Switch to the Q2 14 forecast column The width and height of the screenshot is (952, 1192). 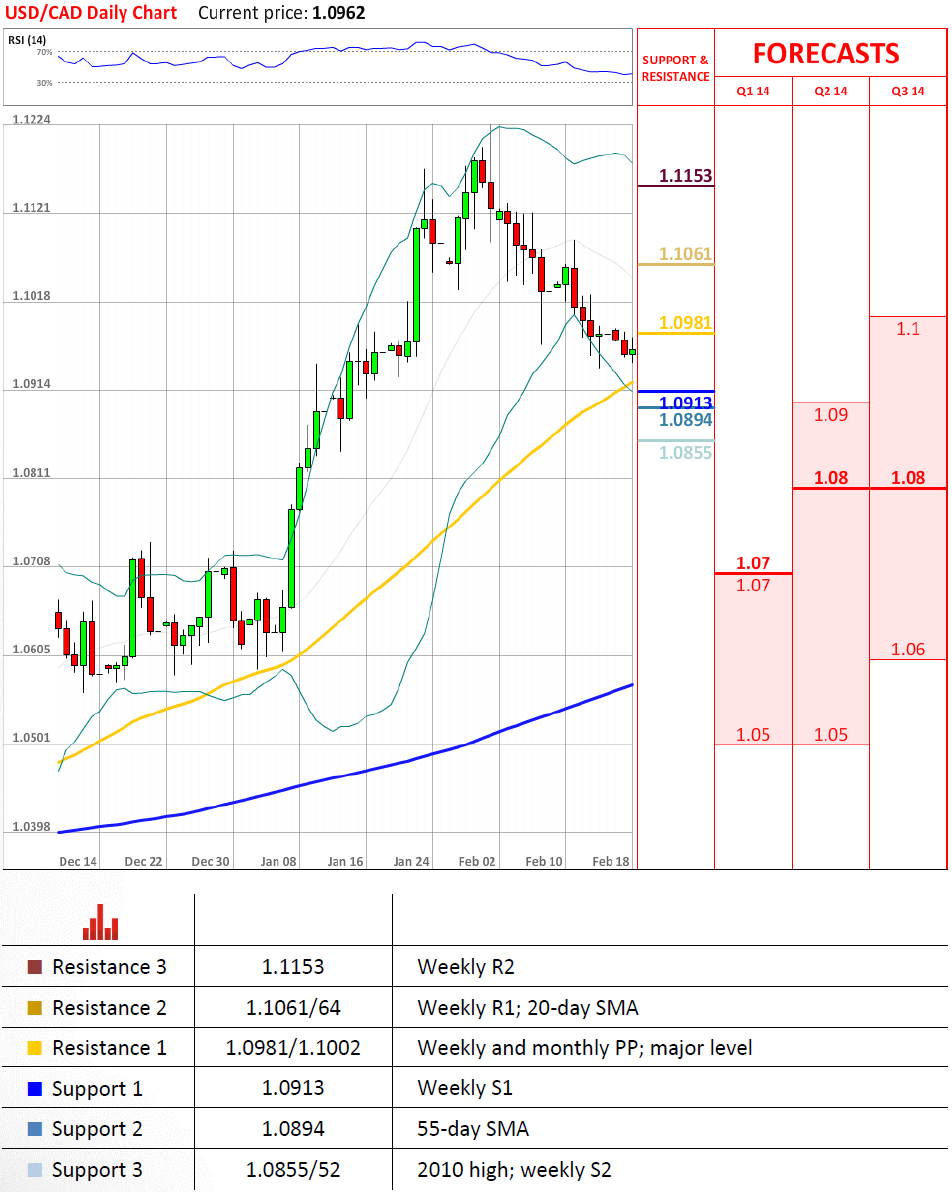click(830, 91)
